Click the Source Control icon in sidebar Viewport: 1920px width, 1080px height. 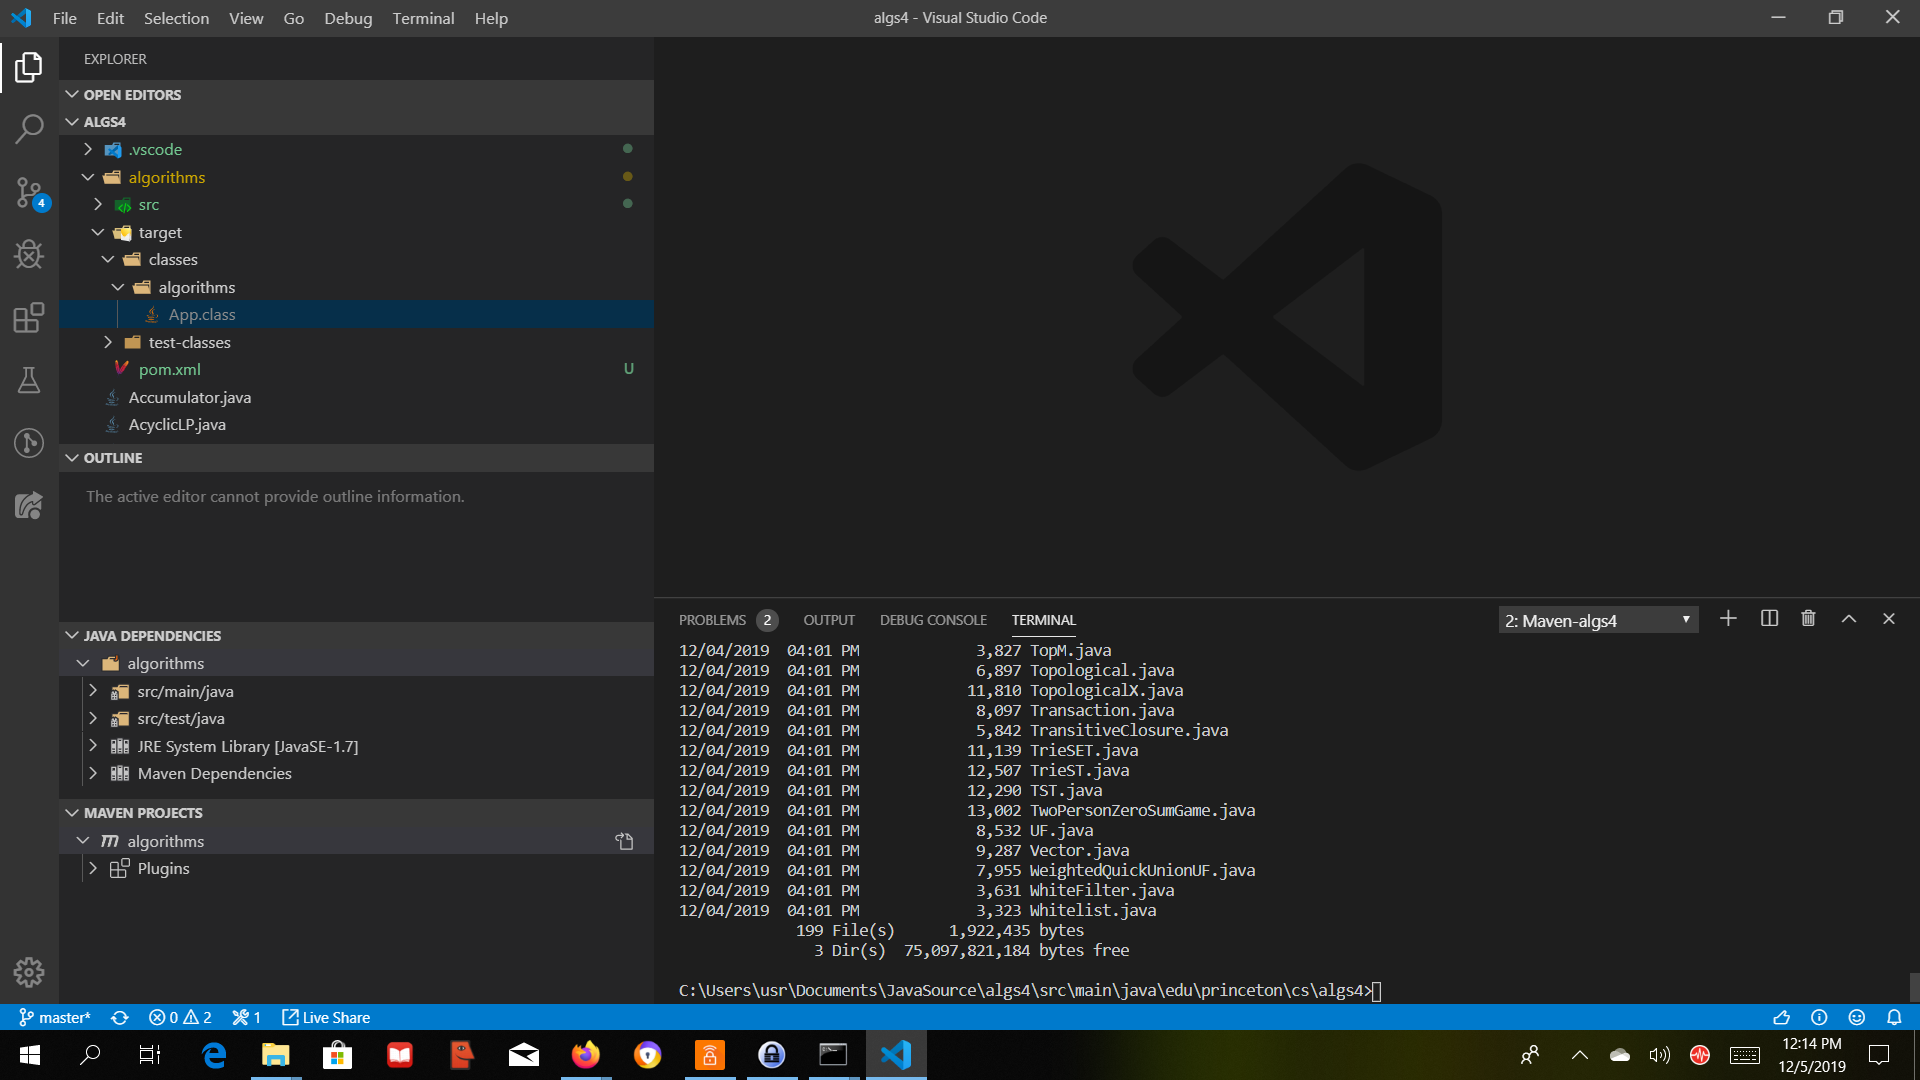click(29, 191)
